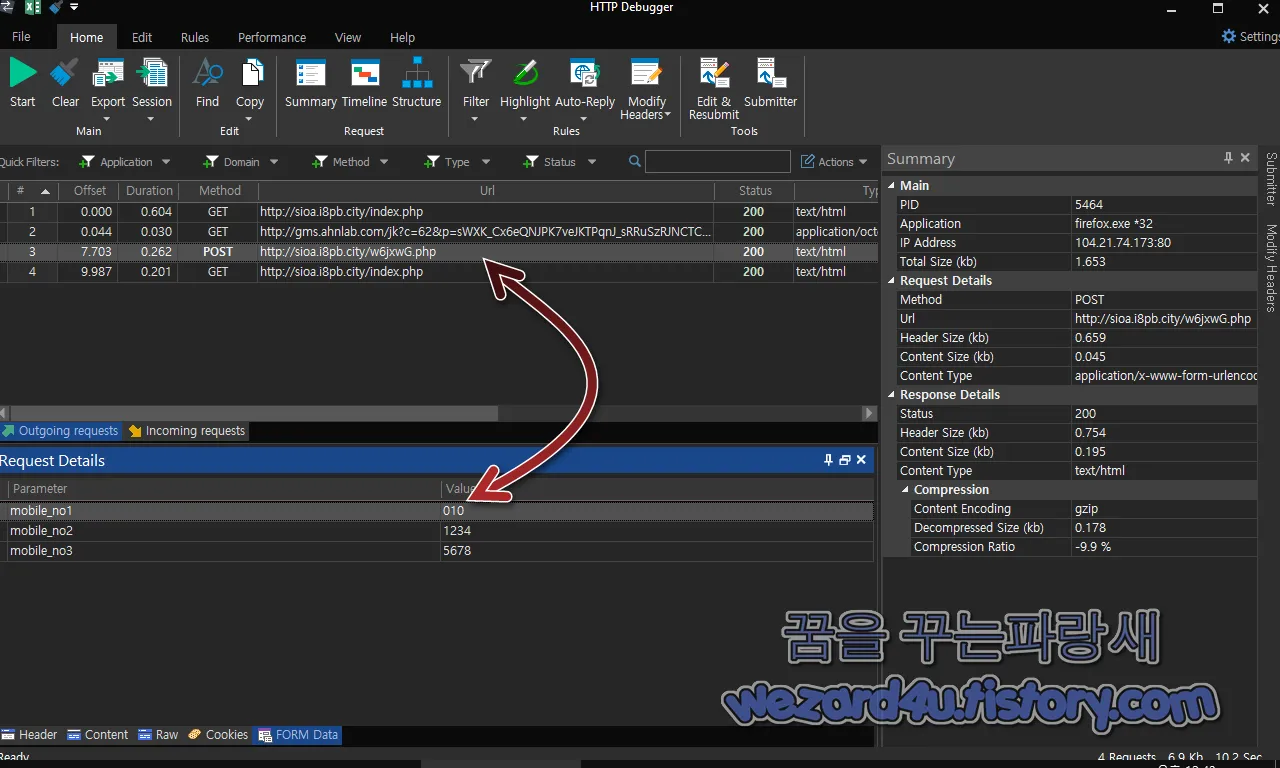Screen dimensions: 1280x768
Task: Switch to the Rules ribbon tab
Action: [195, 37]
